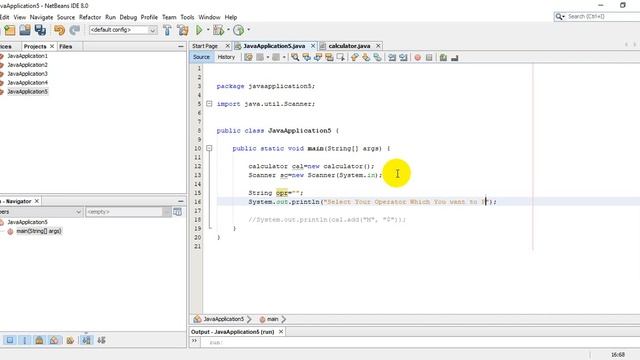Run the project with the green play icon
The width and height of the screenshot is (640, 360).
tap(199, 30)
